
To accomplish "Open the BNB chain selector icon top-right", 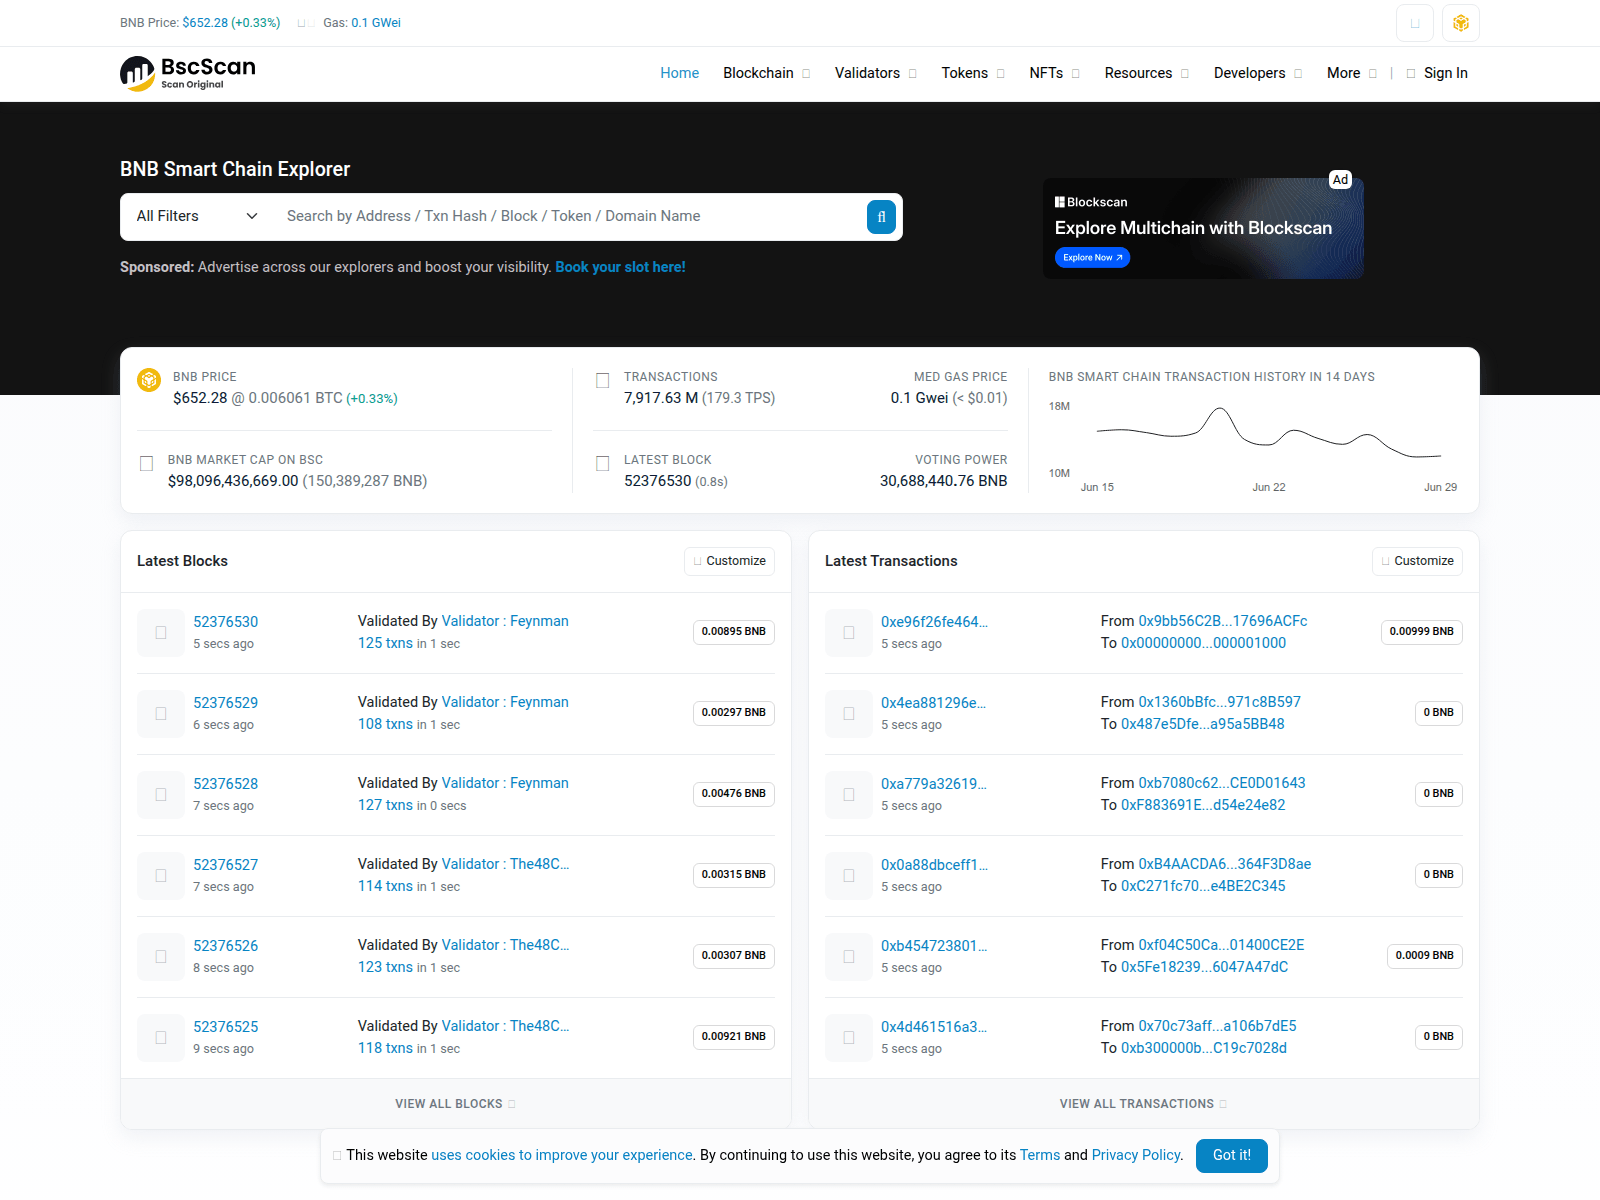I will (1461, 23).
